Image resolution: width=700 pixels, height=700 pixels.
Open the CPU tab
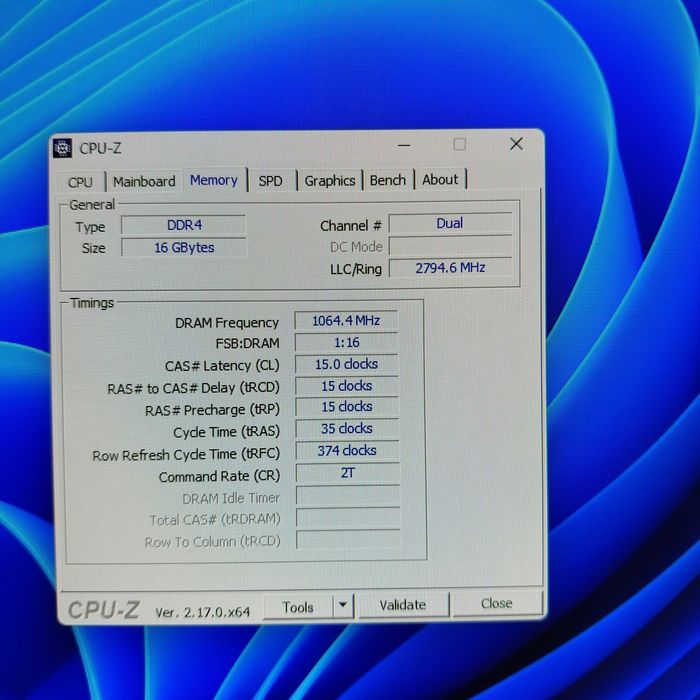(80, 182)
